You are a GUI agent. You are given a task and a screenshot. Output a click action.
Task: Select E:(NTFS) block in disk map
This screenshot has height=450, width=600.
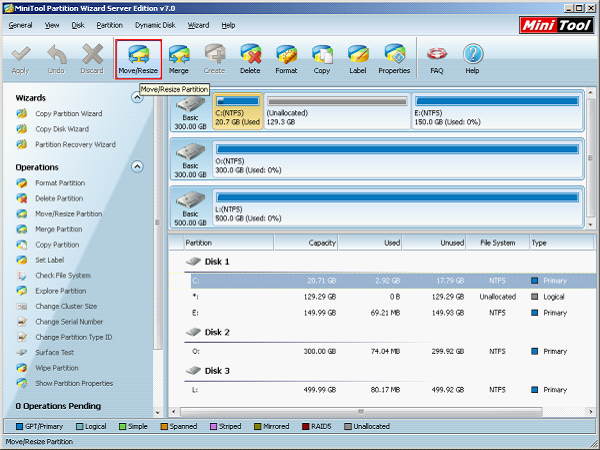pos(497,111)
